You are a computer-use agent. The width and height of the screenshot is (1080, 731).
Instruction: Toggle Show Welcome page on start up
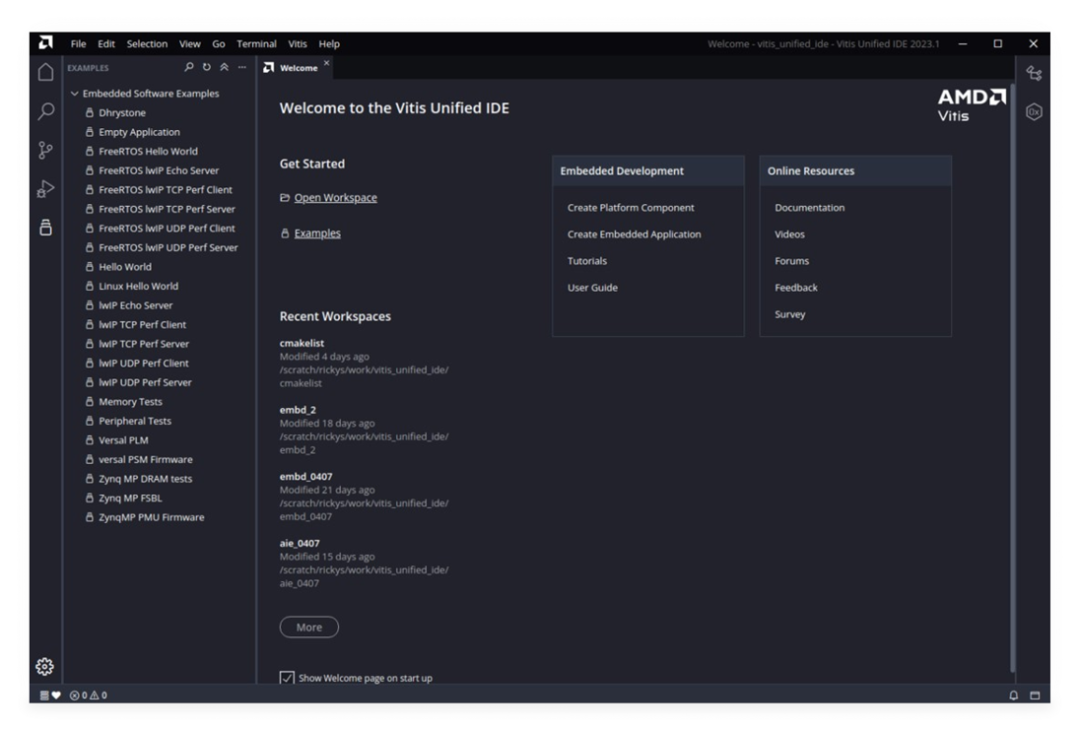click(x=287, y=678)
